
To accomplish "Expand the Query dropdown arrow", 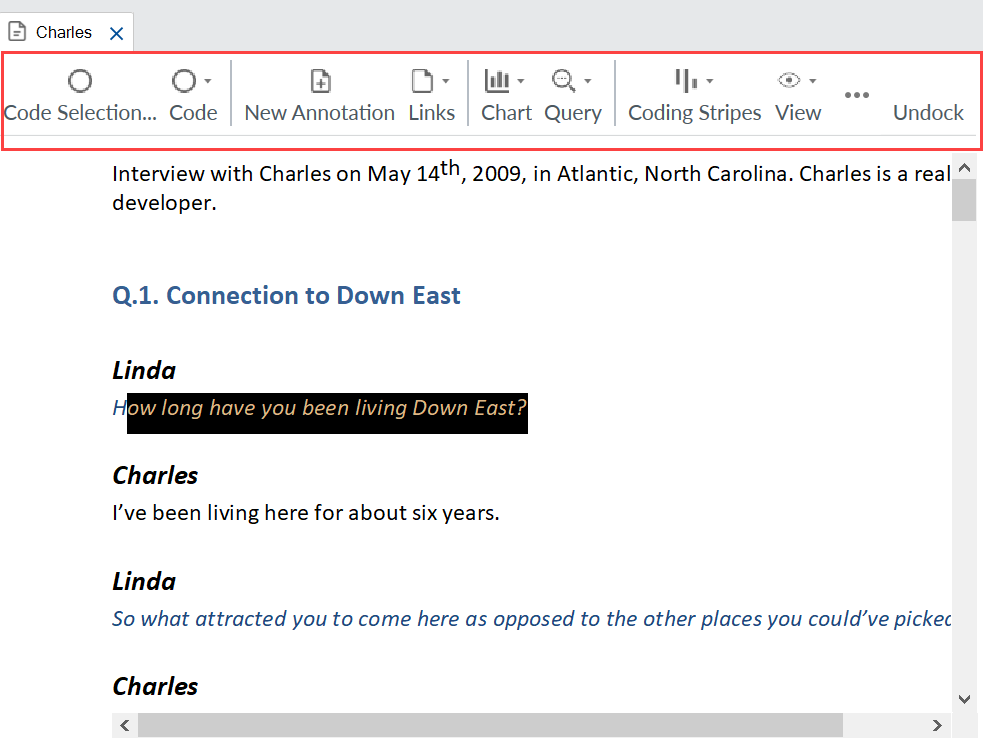I will pyautogui.click(x=587, y=81).
